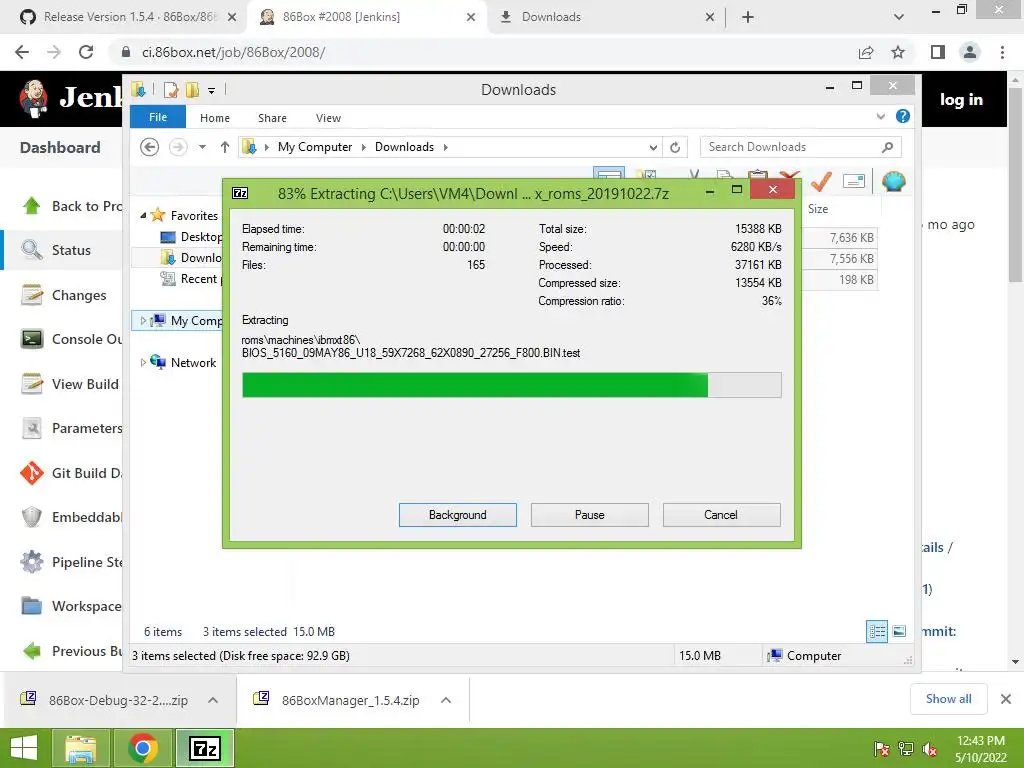
Task: Open Chrome tab search chevron
Action: coord(899,17)
